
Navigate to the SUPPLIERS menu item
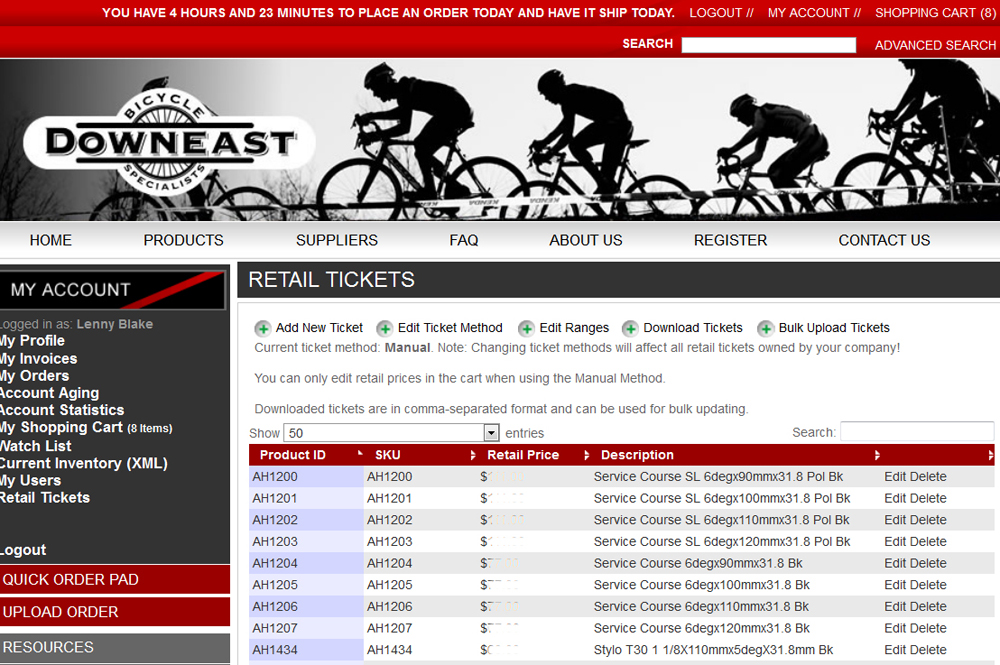pos(336,240)
